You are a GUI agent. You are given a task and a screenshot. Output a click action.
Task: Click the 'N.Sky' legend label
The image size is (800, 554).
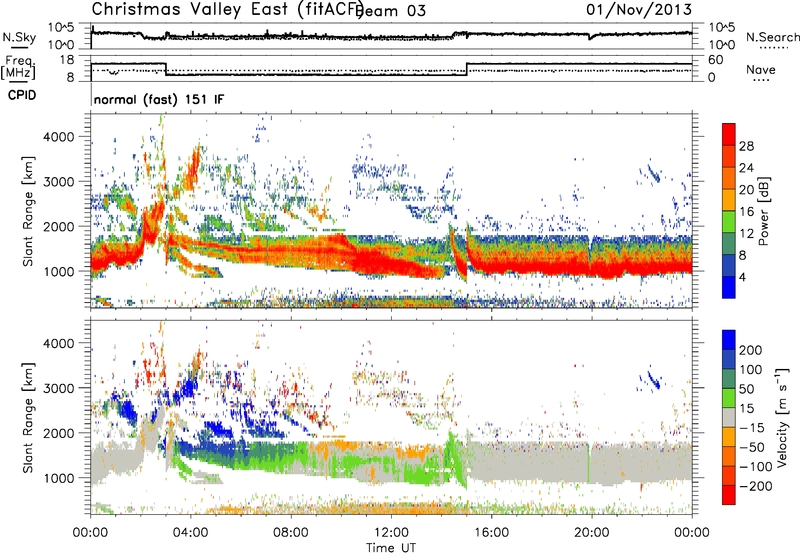coord(19,37)
